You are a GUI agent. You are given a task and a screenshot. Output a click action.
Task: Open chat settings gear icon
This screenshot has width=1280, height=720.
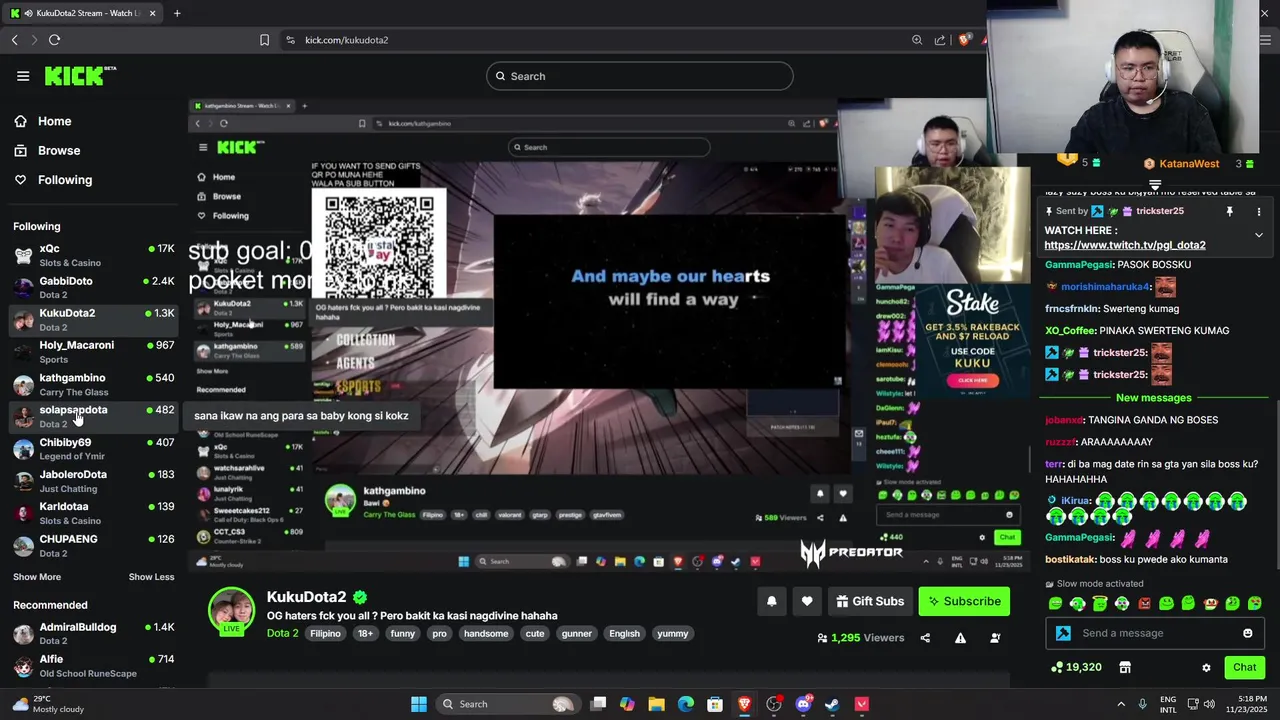coord(1206,667)
